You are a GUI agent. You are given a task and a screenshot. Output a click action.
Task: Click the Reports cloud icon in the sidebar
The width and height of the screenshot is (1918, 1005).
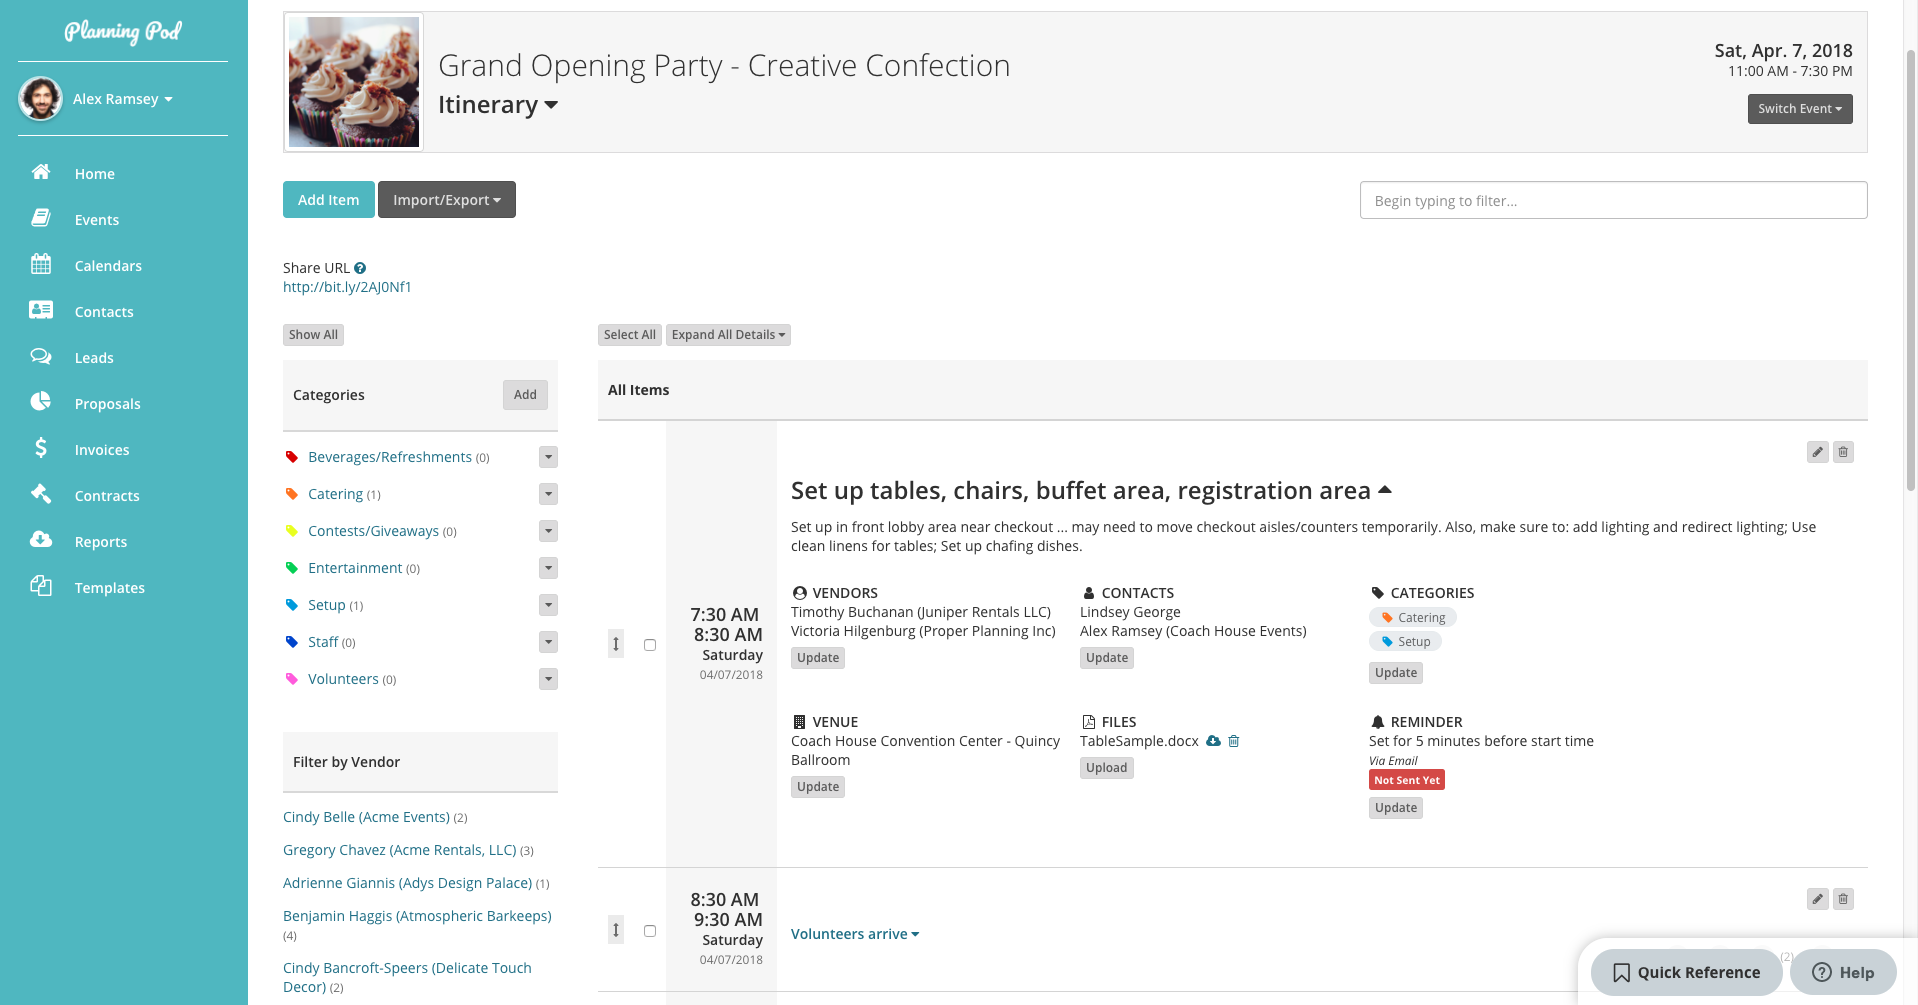(x=41, y=540)
